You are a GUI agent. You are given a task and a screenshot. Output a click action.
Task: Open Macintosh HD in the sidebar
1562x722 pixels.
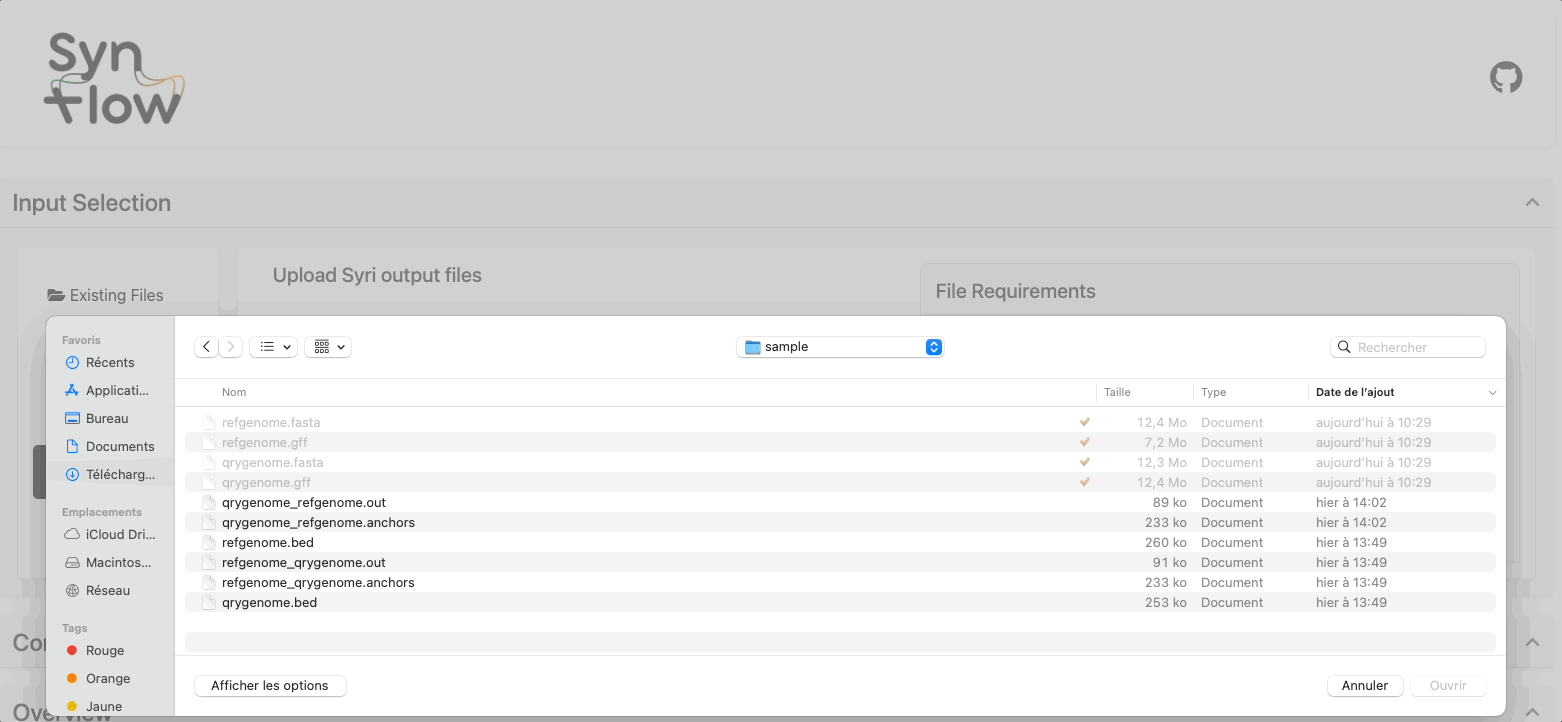[109, 562]
